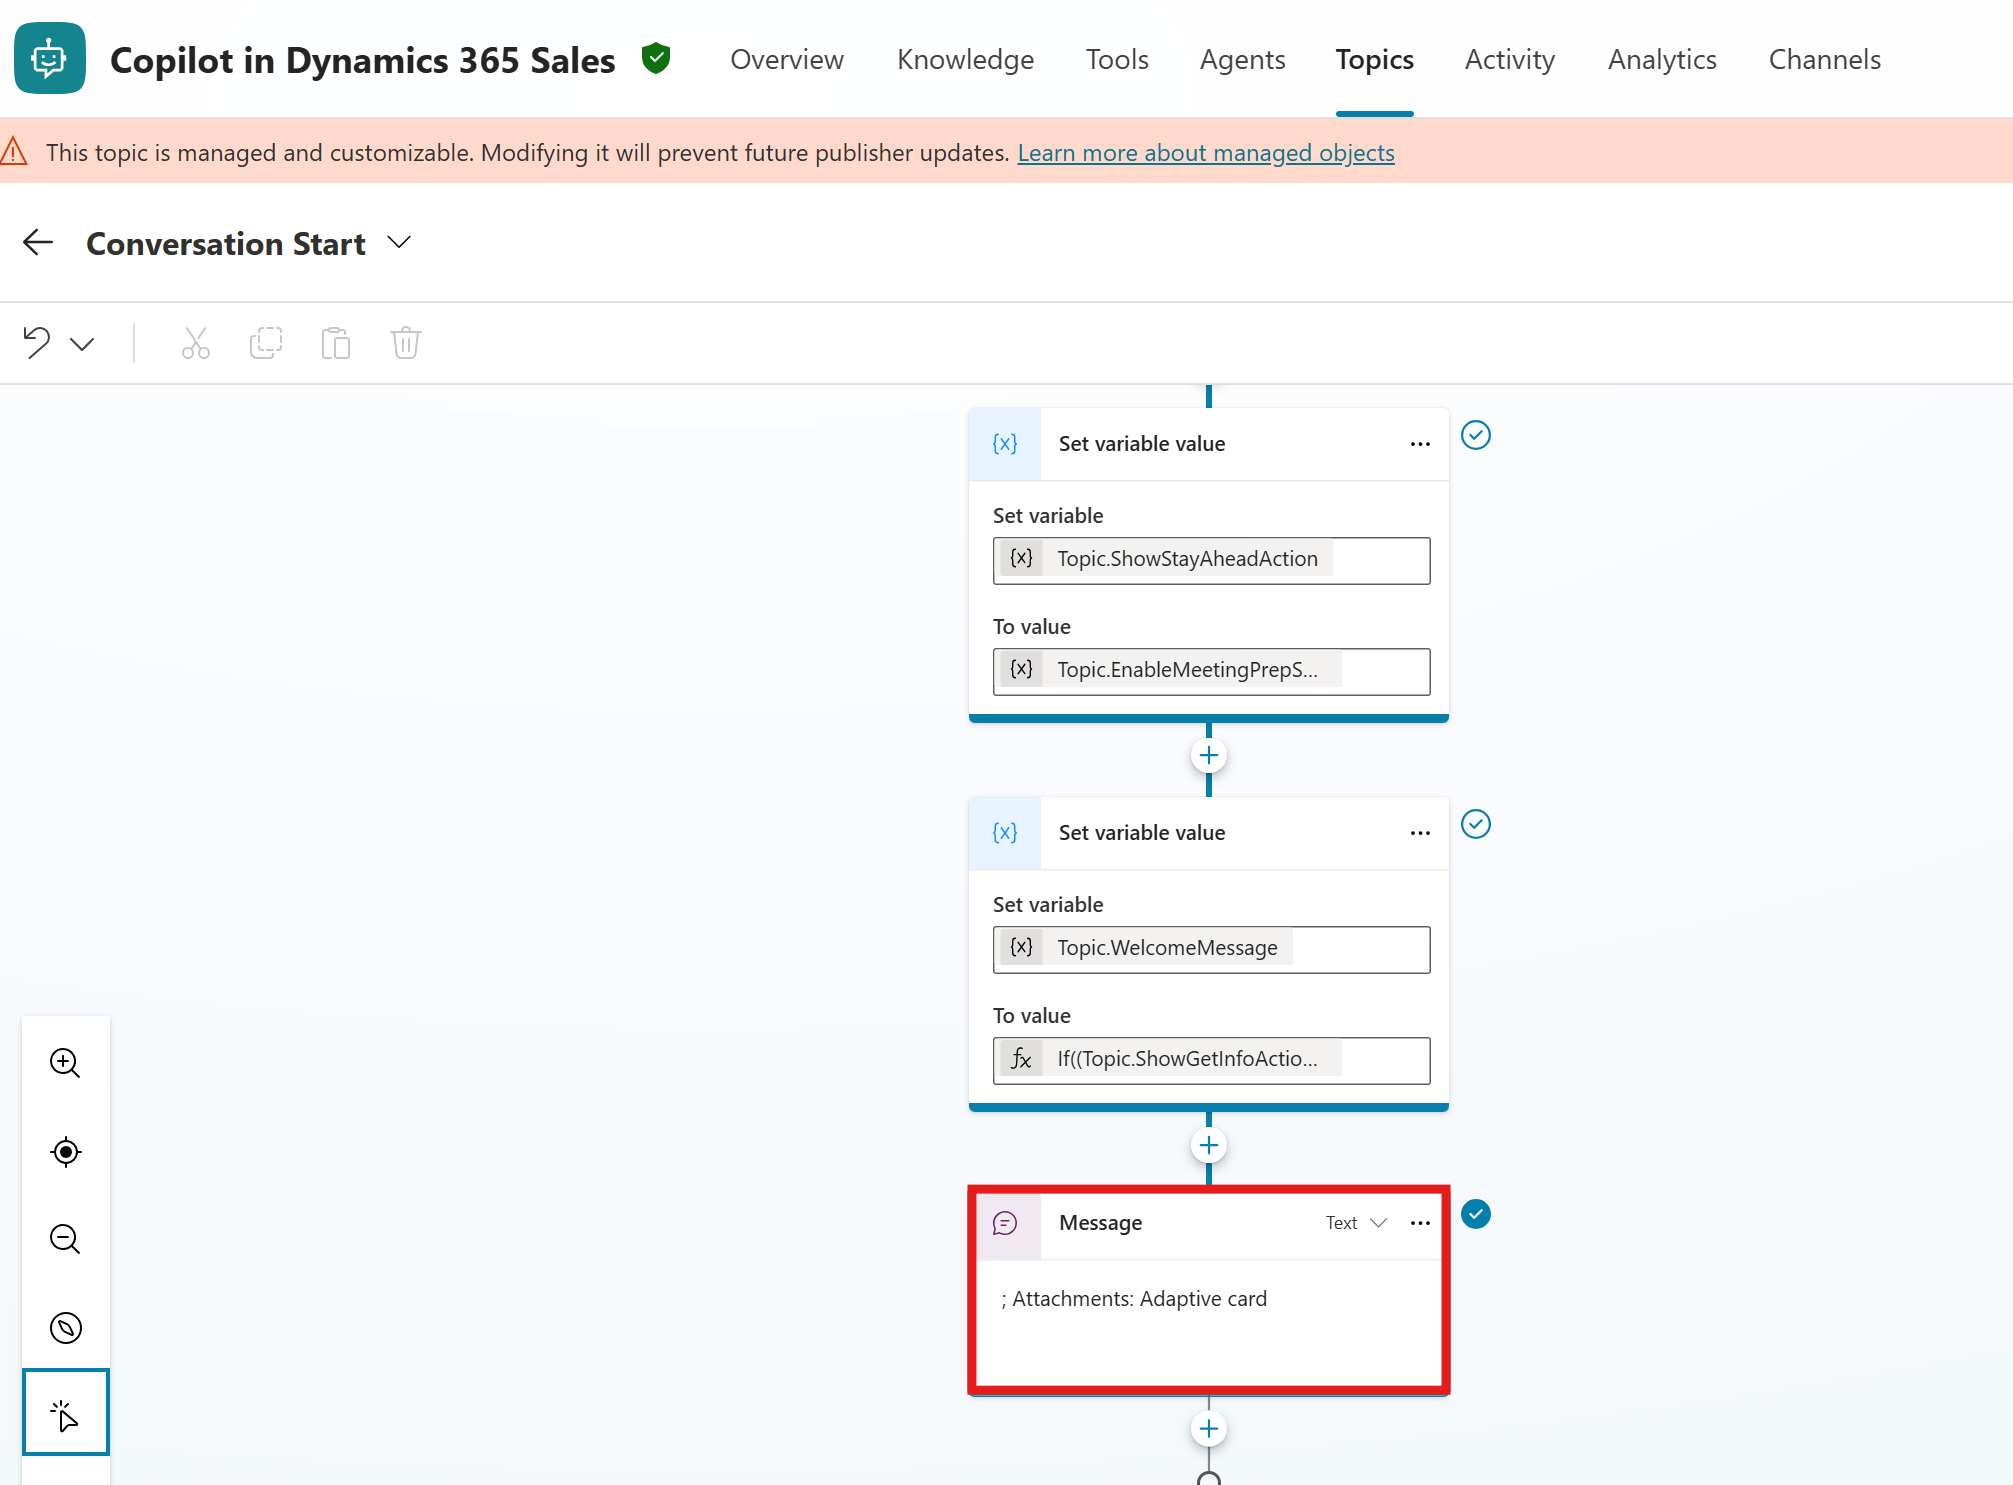Click the delete trash icon in toolbar
The width and height of the screenshot is (2013, 1485).
click(x=405, y=343)
